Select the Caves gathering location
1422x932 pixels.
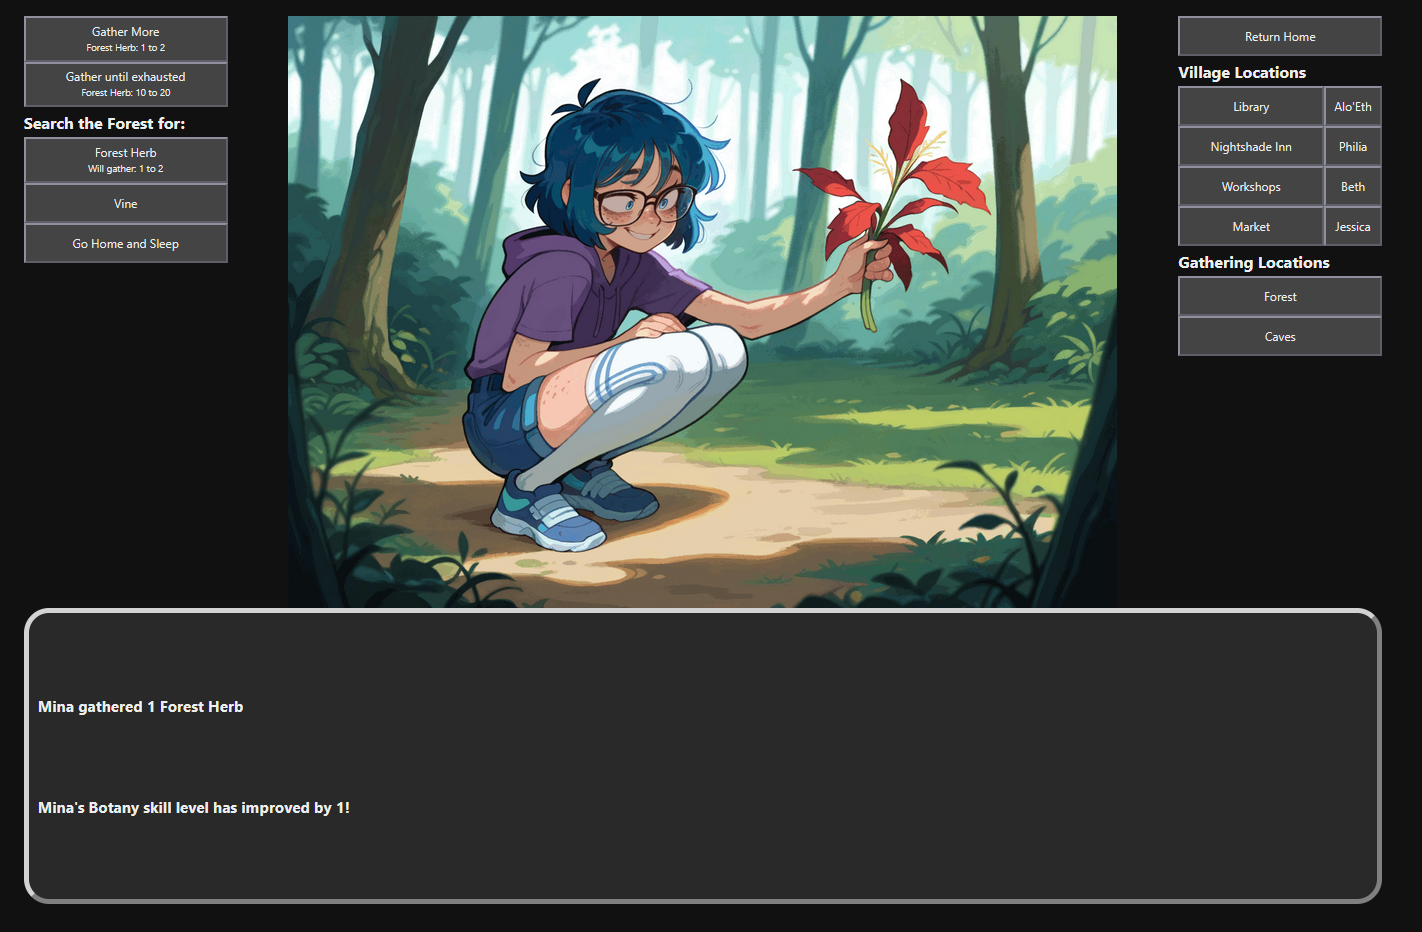click(x=1280, y=336)
